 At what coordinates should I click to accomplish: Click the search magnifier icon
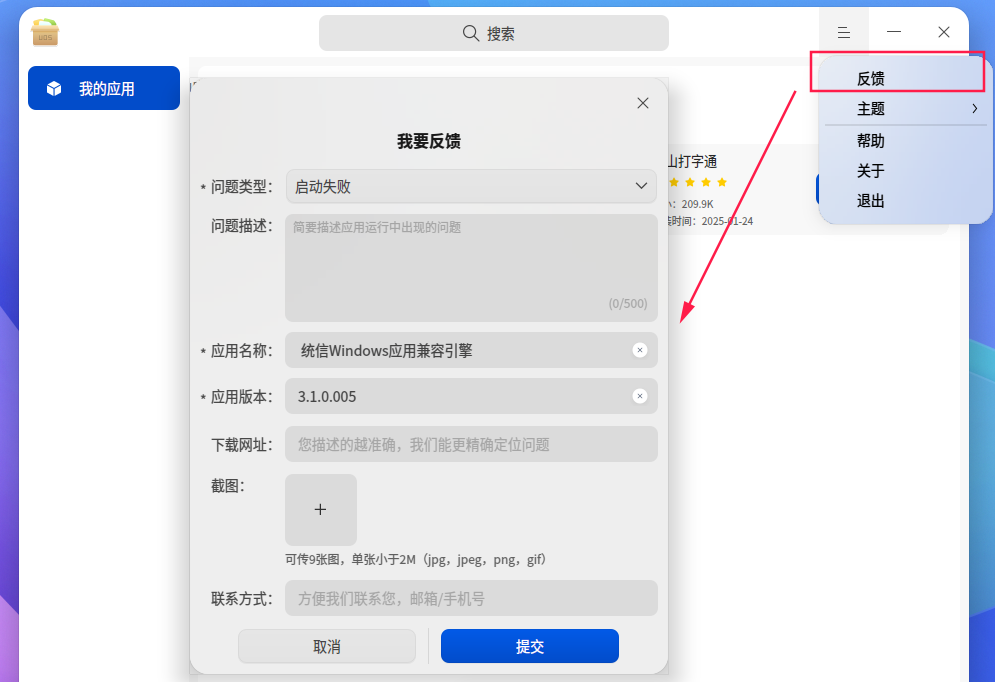click(470, 33)
